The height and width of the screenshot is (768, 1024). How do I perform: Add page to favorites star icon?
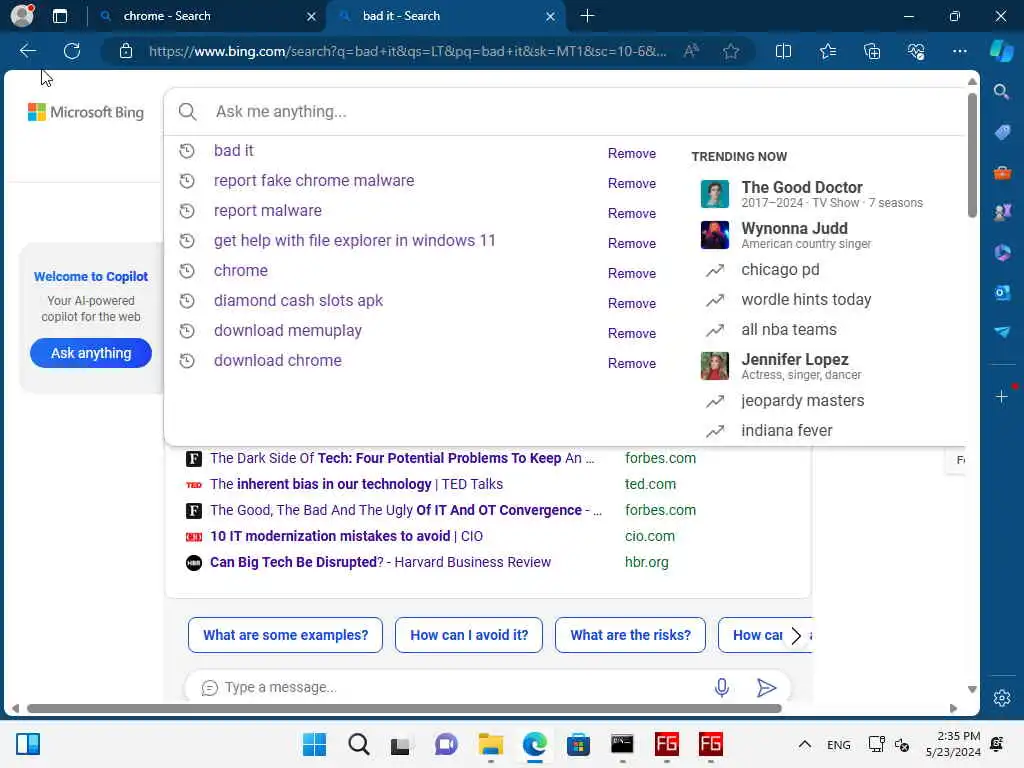[x=731, y=51]
